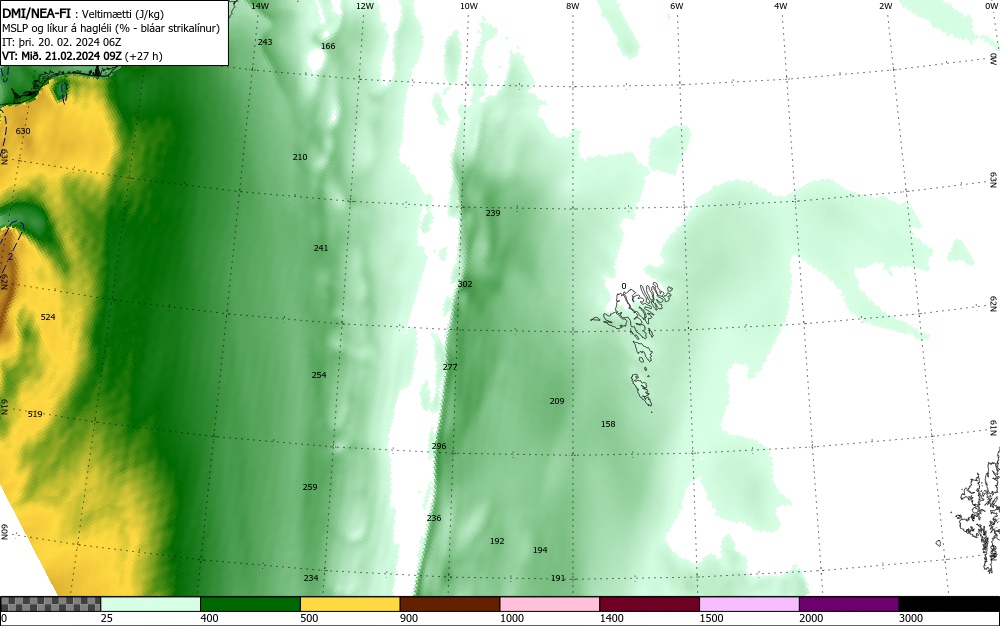Click the yellow 500–900 legend swatch
The image size is (1000, 626).
click(x=350, y=604)
